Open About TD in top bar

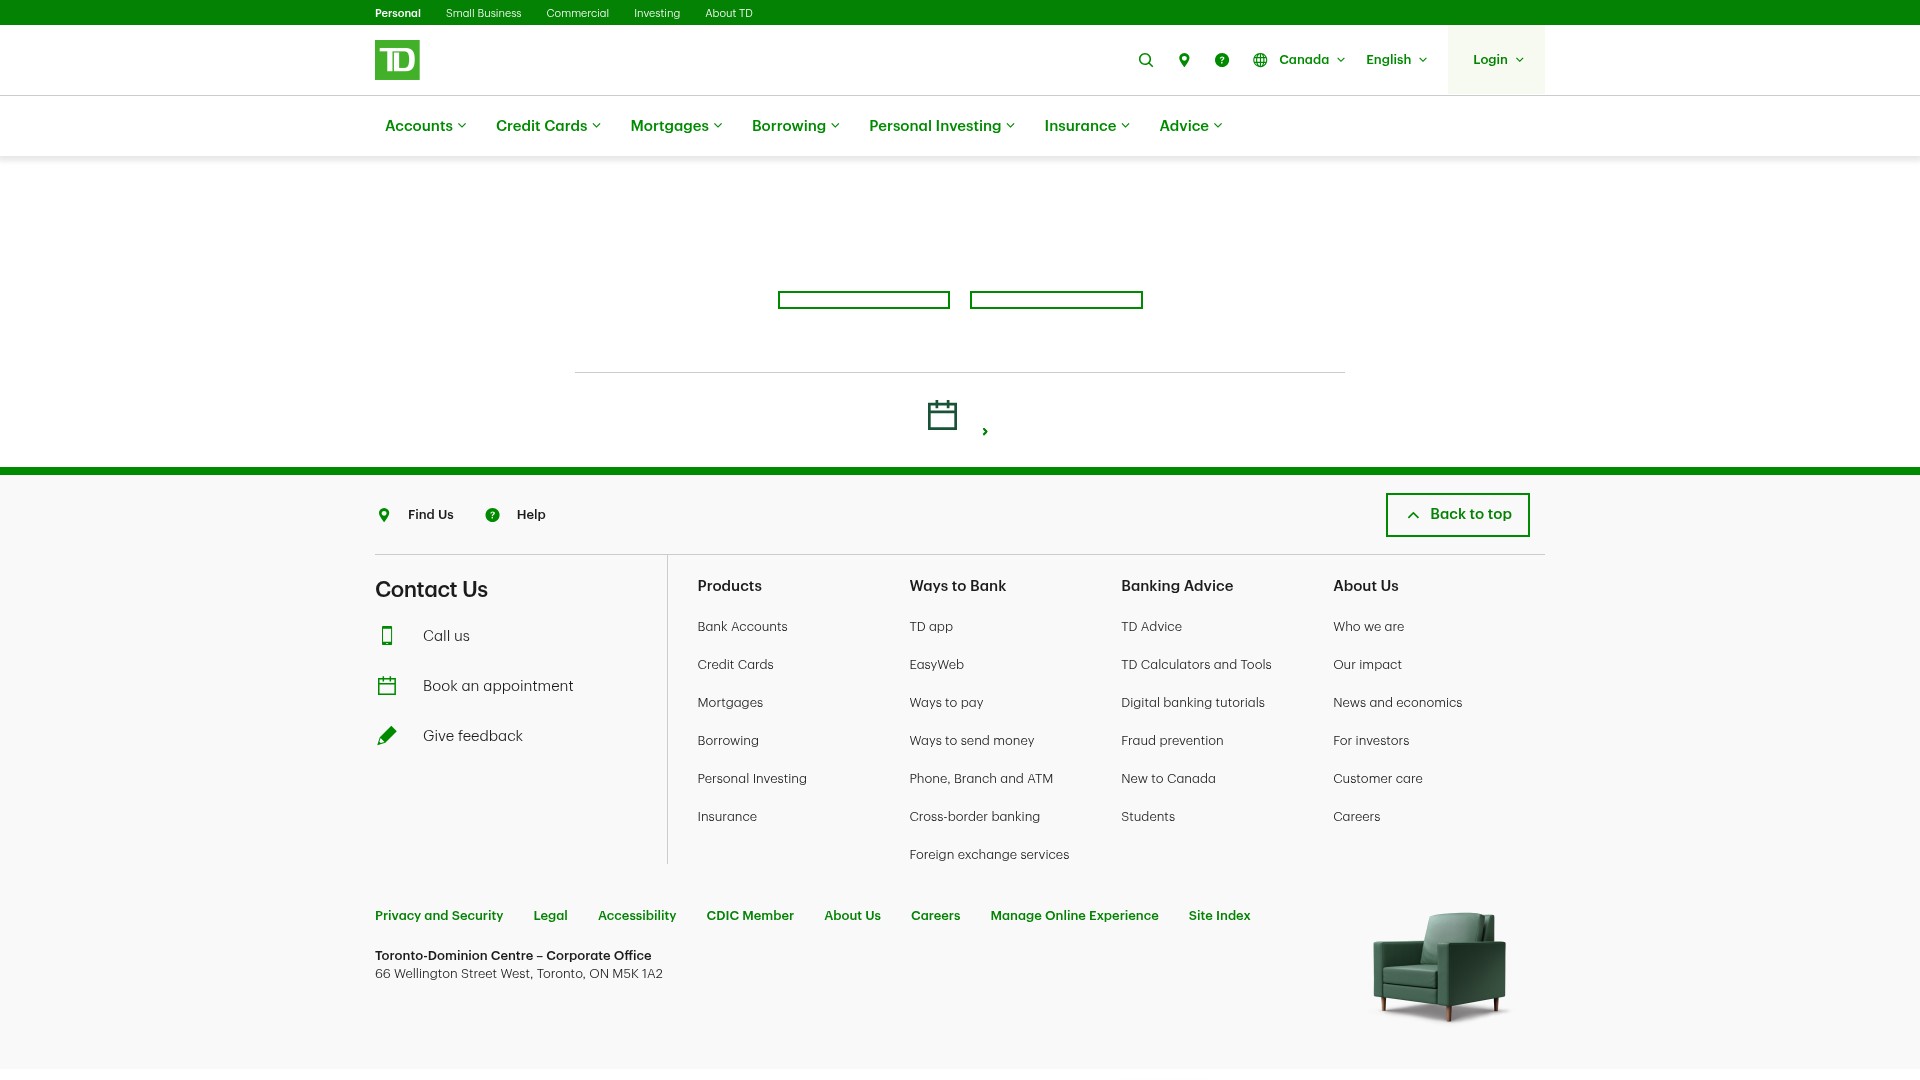tap(728, 13)
